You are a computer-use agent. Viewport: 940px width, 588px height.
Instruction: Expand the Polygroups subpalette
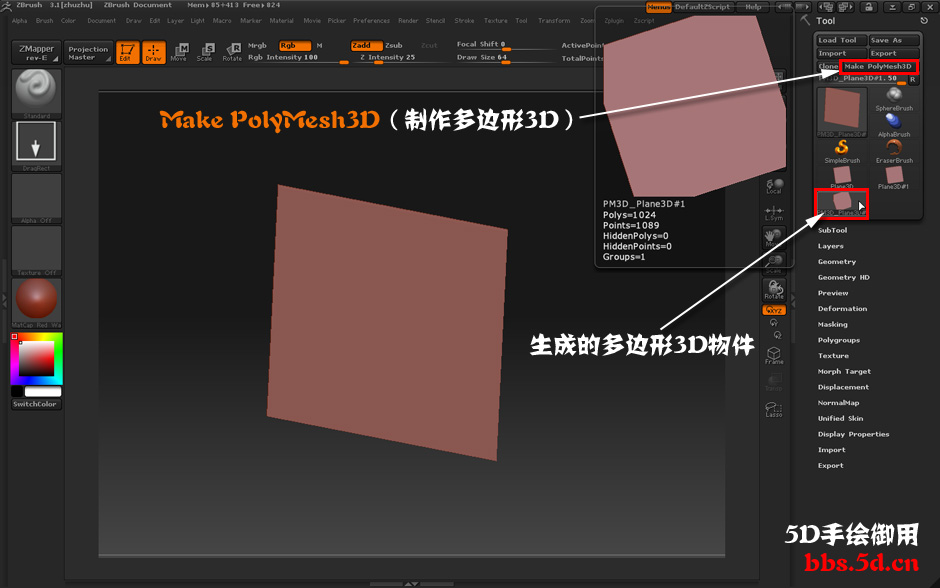coord(839,340)
